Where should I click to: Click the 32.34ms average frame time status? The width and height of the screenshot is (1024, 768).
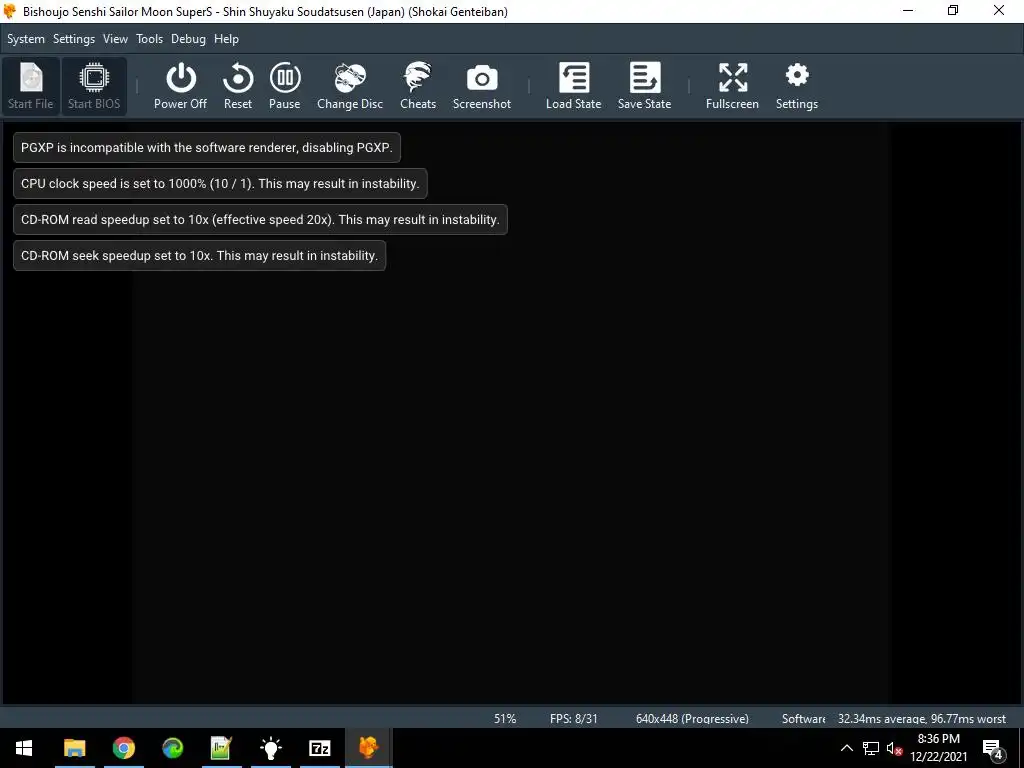(x=921, y=718)
